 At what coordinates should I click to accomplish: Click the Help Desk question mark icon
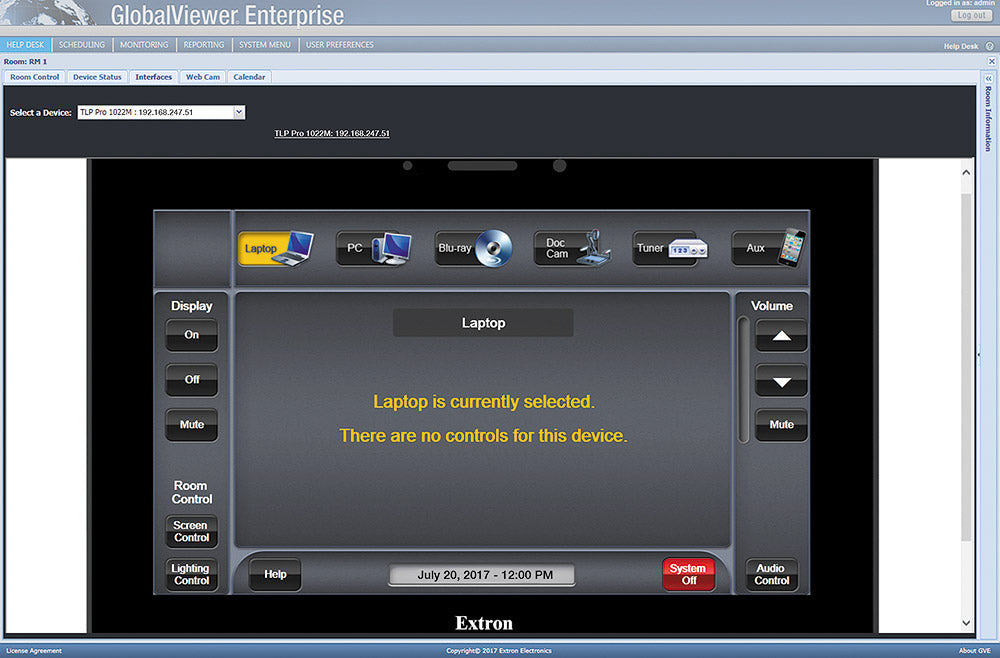(990, 46)
